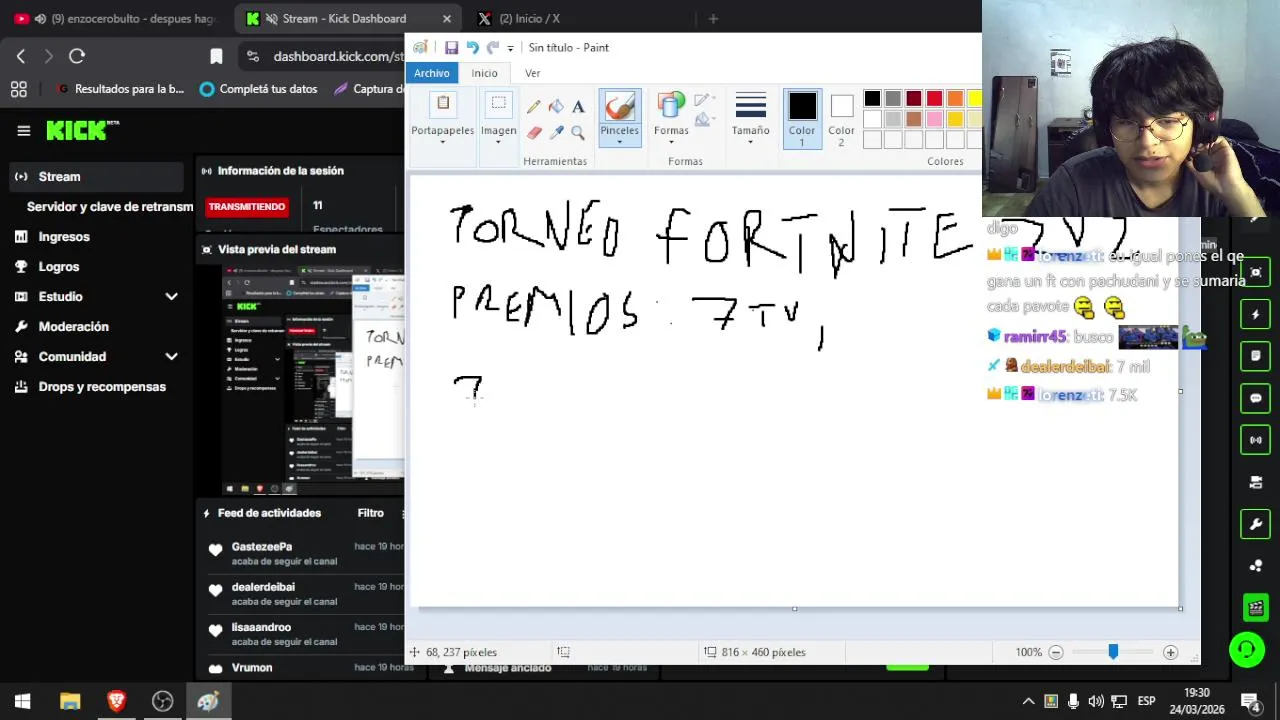Go back in the browser
The image size is (1280, 720).
[21, 56]
